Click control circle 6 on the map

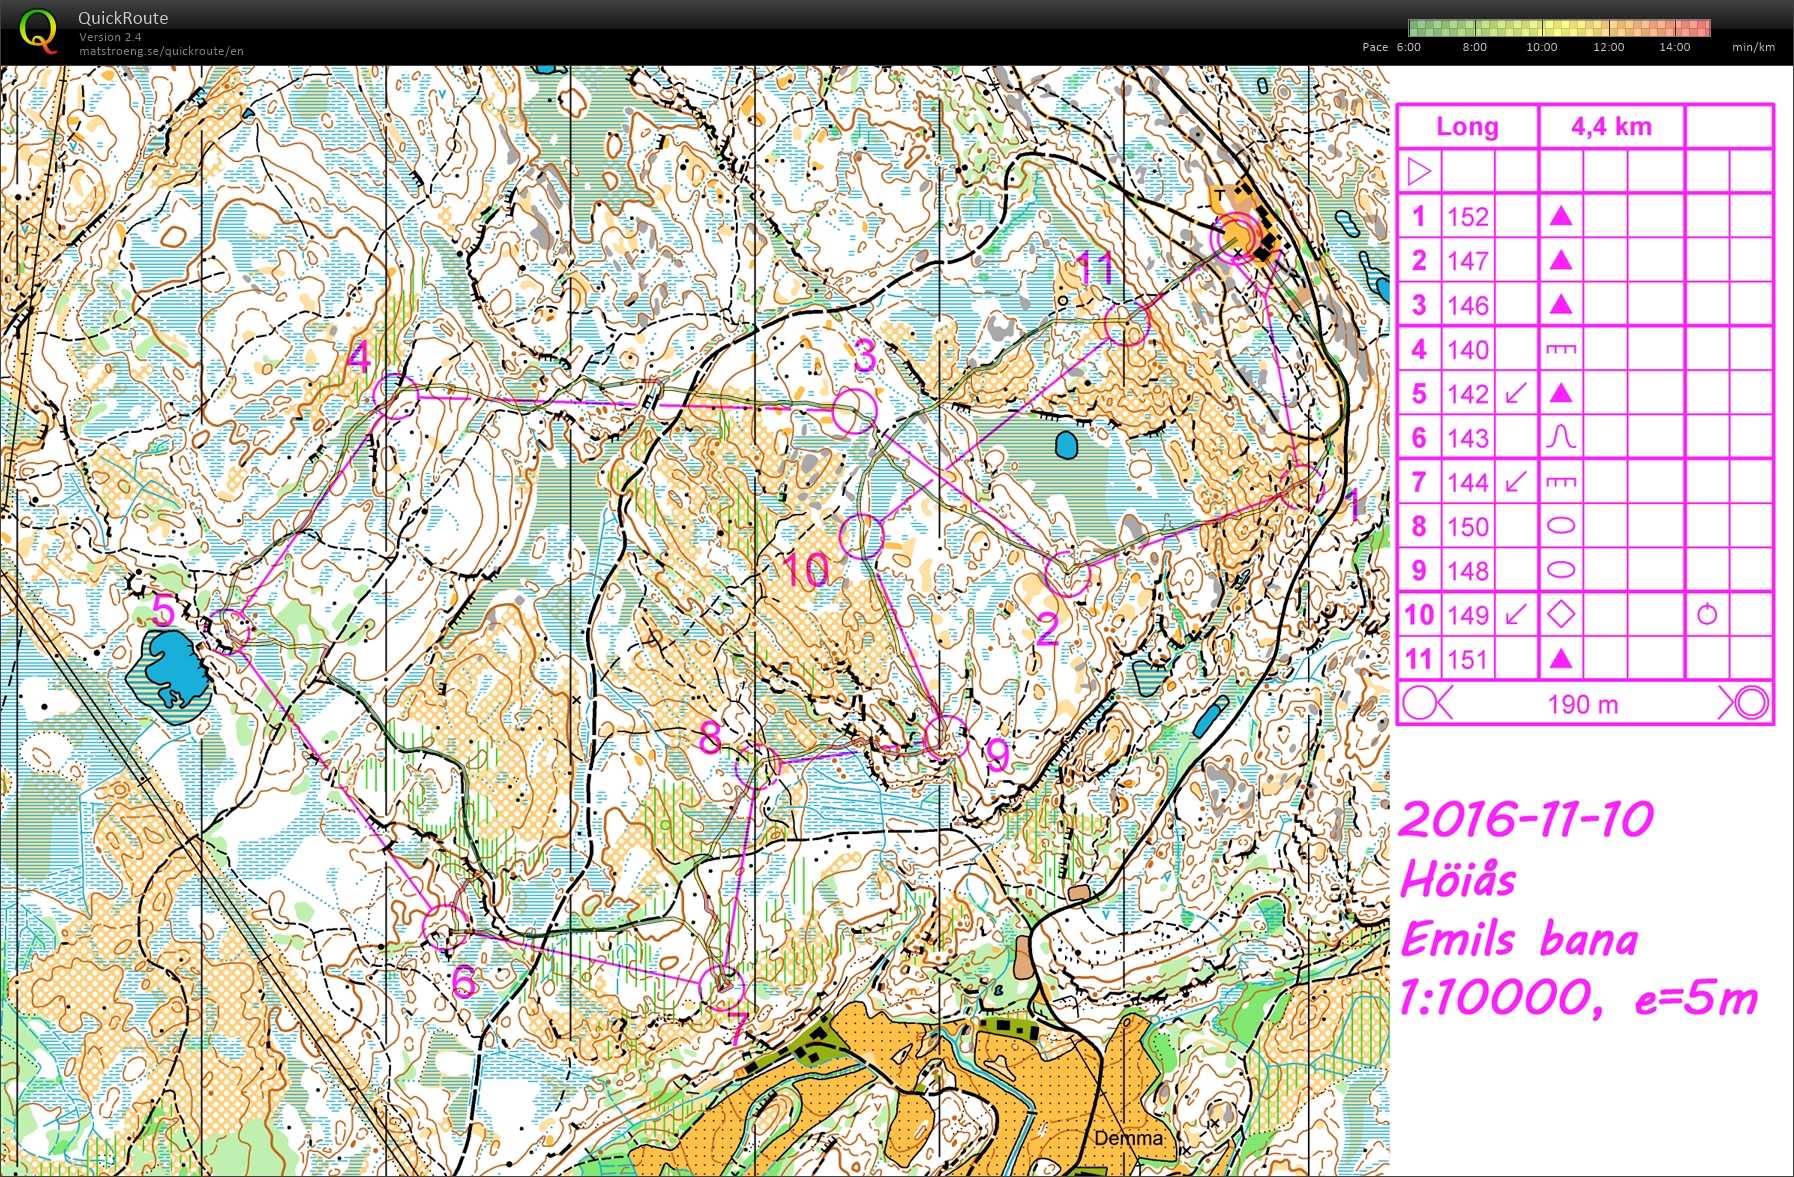tap(445, 926)
